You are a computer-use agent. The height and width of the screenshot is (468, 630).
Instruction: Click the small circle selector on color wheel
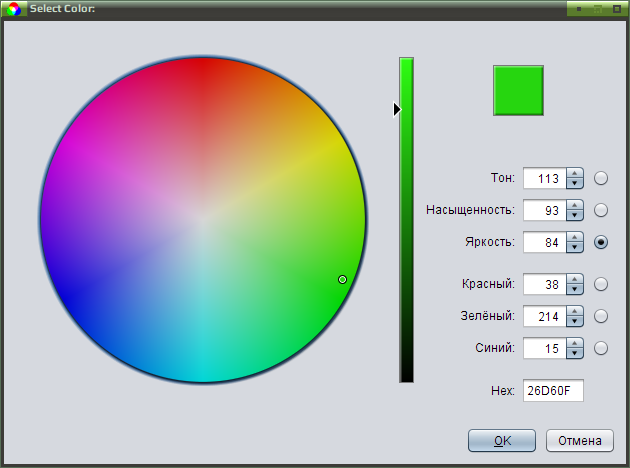[x=342, y=279]
